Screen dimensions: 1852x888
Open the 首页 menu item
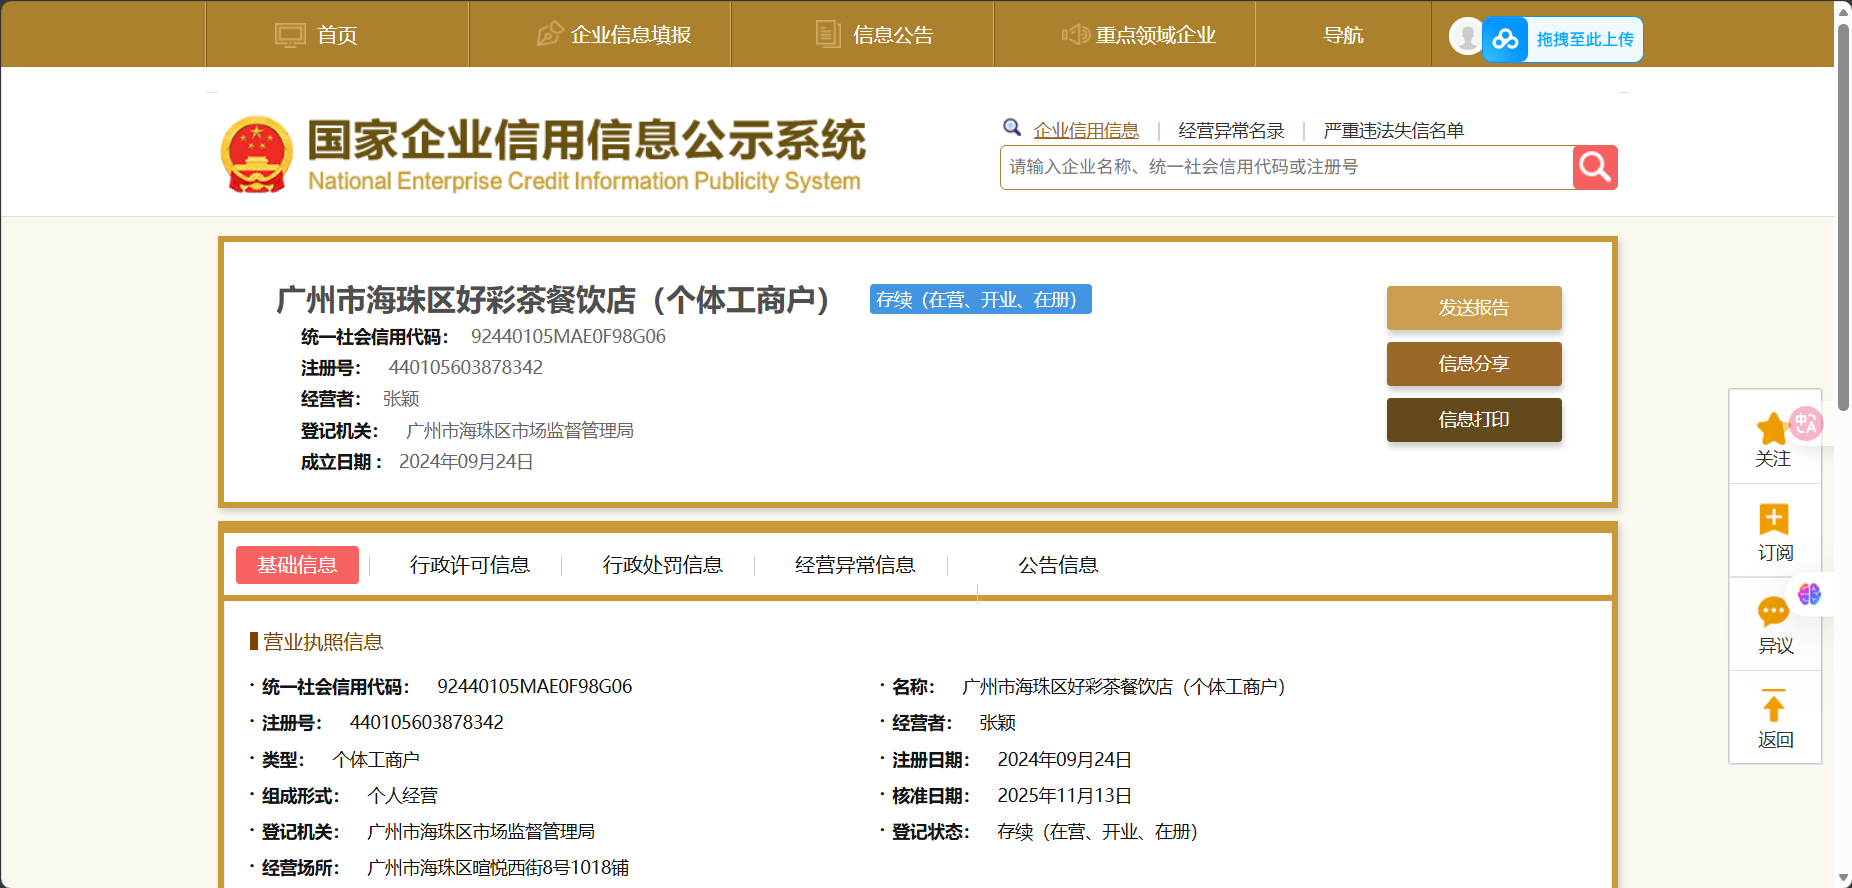point(337,34)
